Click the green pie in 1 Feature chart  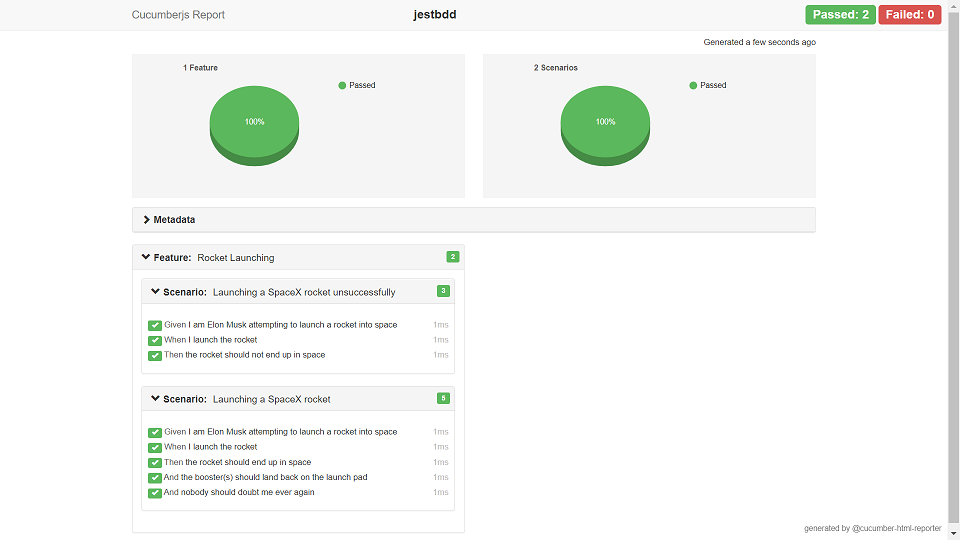pos(254,126)
